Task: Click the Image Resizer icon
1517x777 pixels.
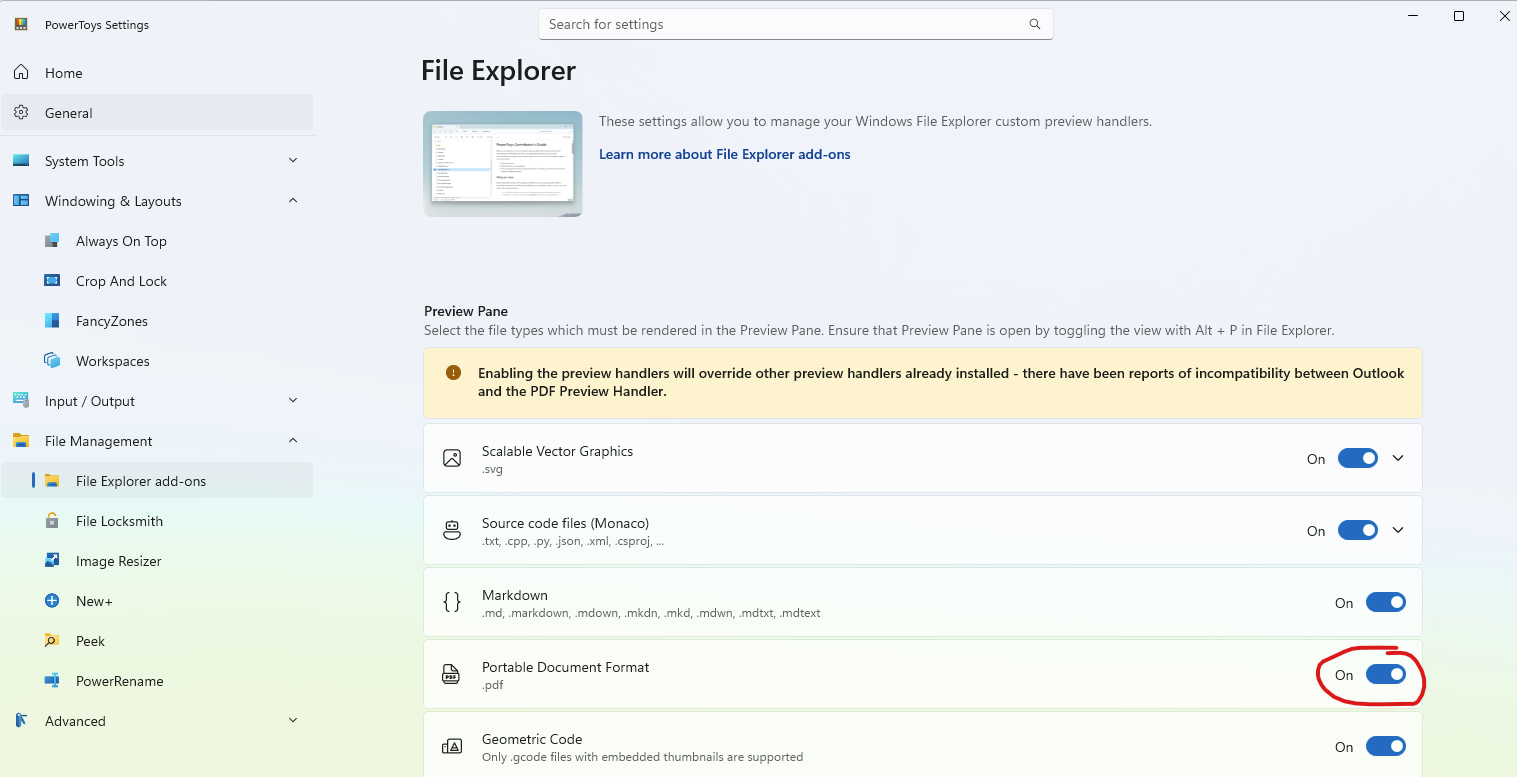Action: 52,561
